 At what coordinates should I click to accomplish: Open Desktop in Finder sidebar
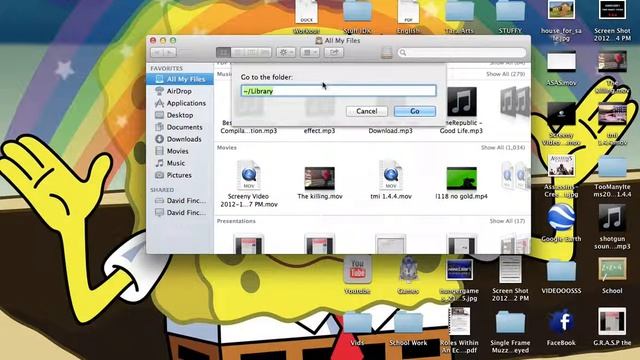pyautogui.click(x=180, y=115)
